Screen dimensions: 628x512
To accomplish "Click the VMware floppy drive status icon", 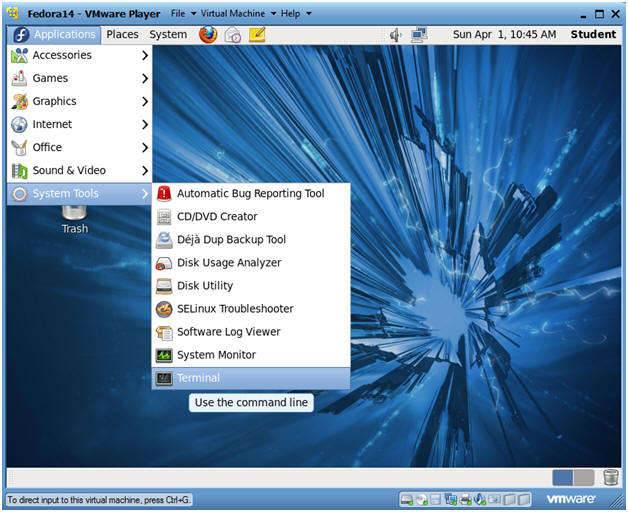I will [x=435, y=500].
